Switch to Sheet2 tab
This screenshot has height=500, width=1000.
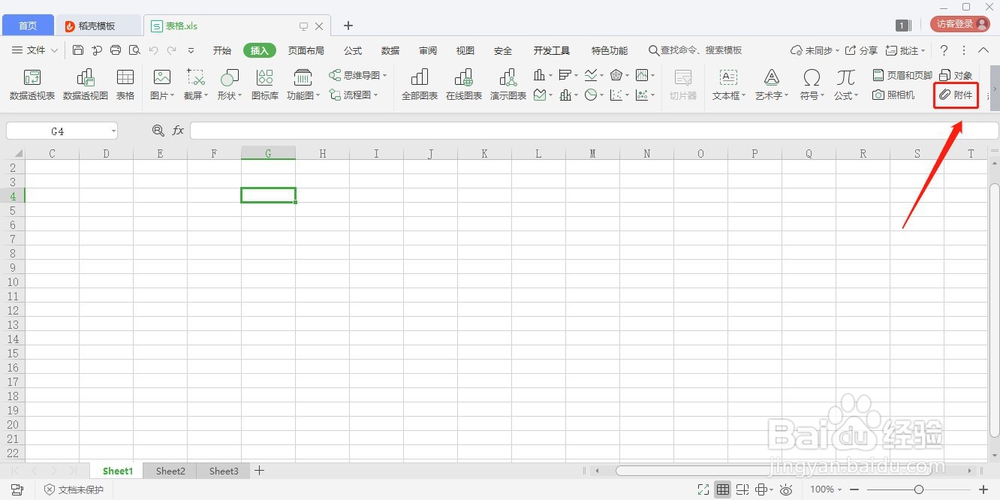(x=170, y=471)
